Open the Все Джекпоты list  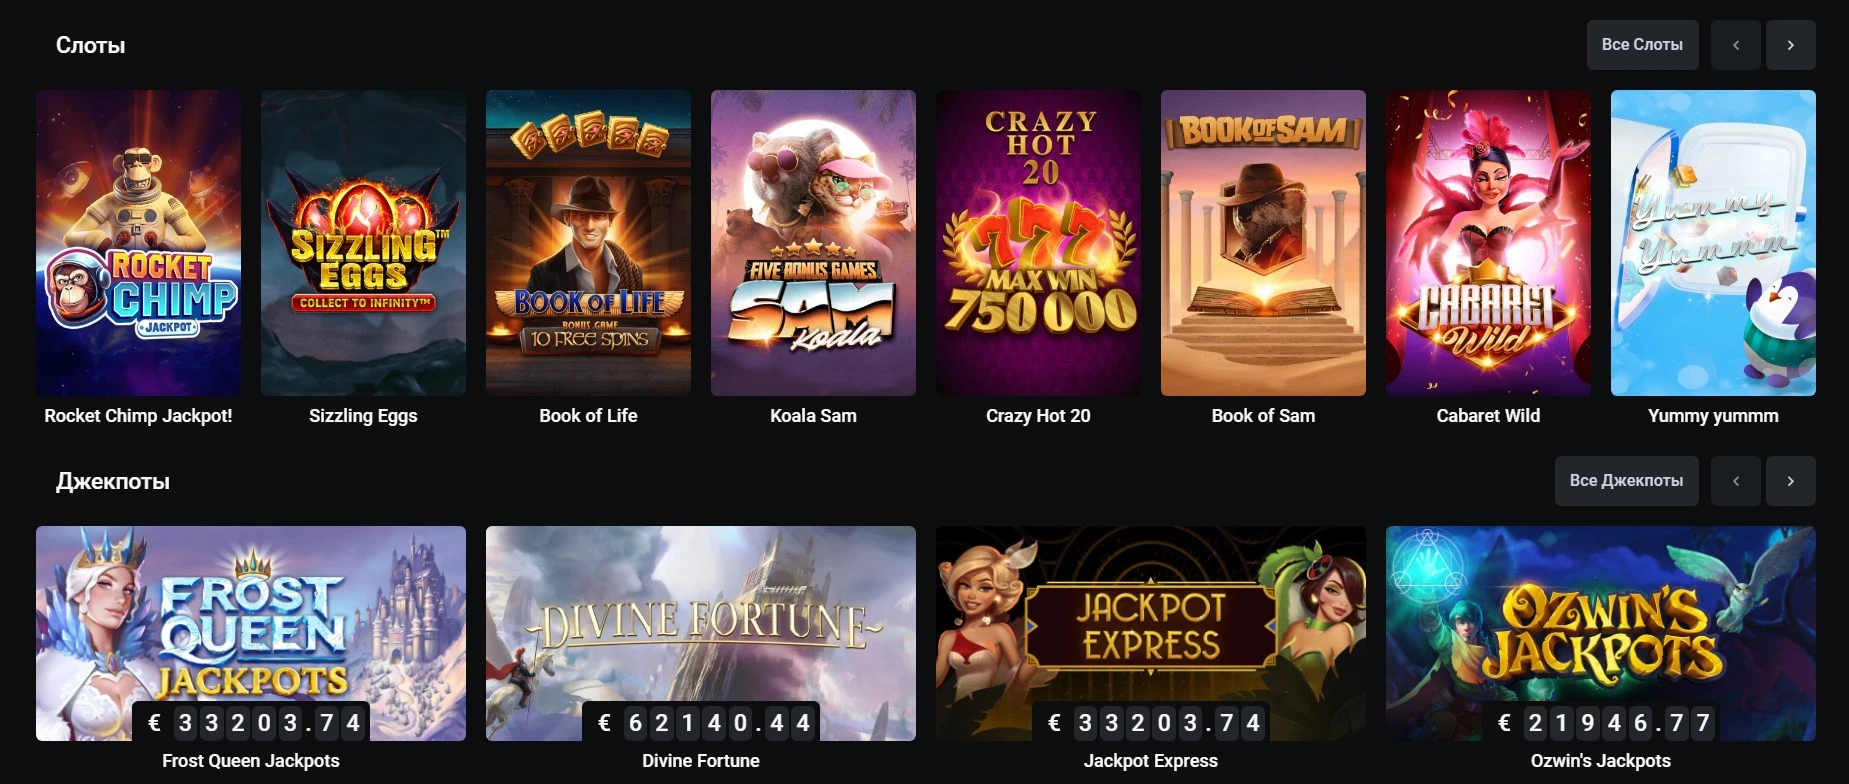[1626, 481]
